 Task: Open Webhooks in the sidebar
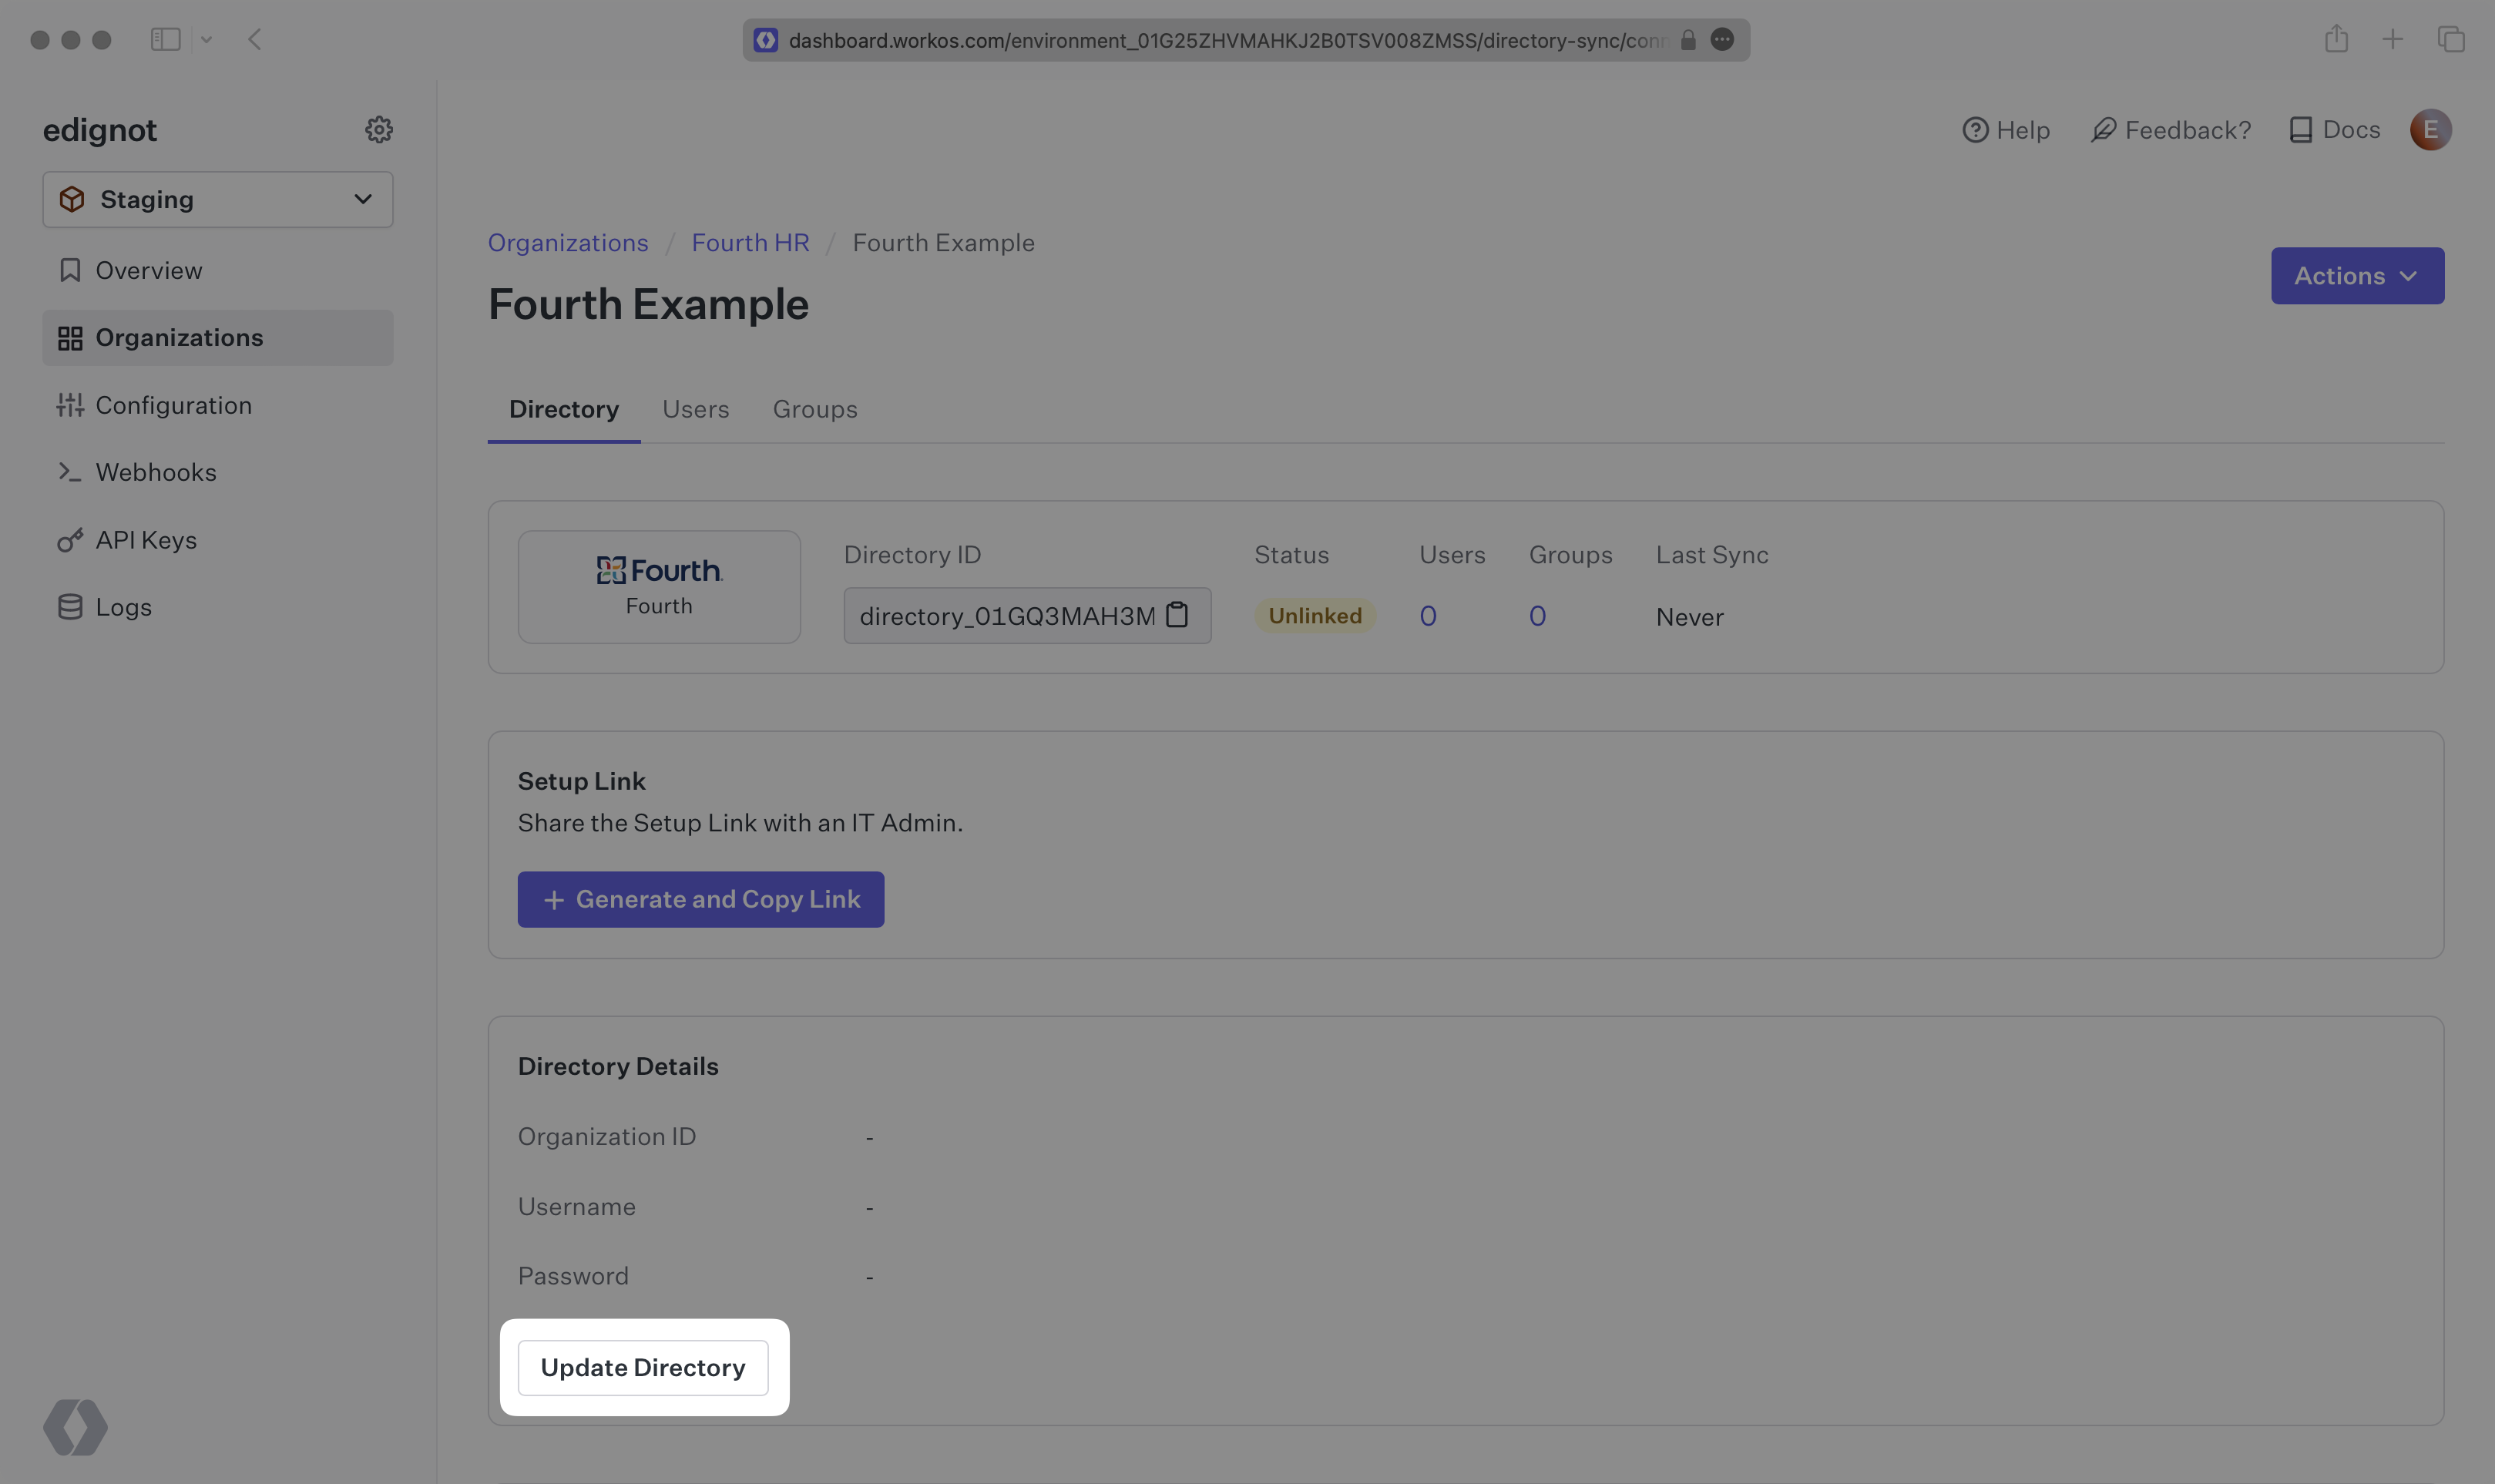[x=155, y=472]
